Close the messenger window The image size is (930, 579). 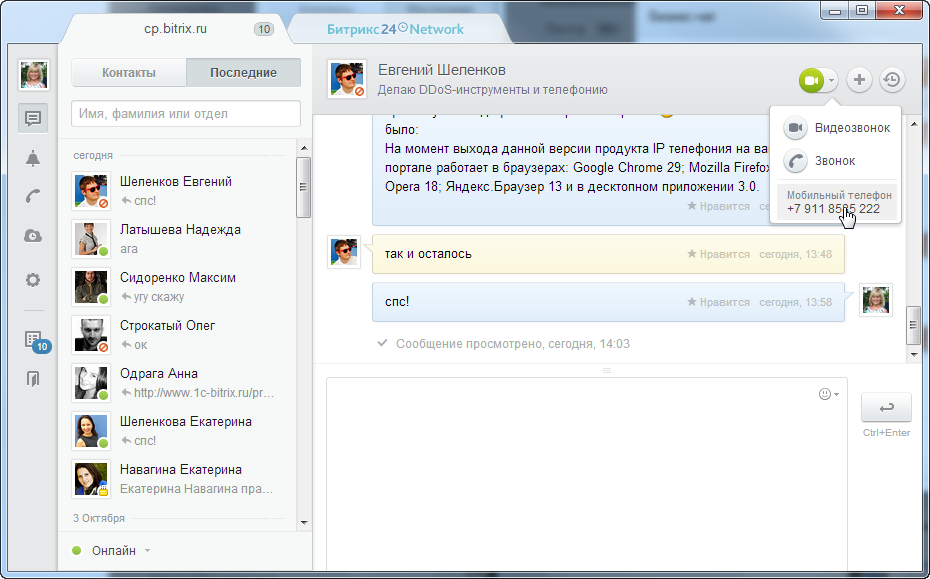899,11
